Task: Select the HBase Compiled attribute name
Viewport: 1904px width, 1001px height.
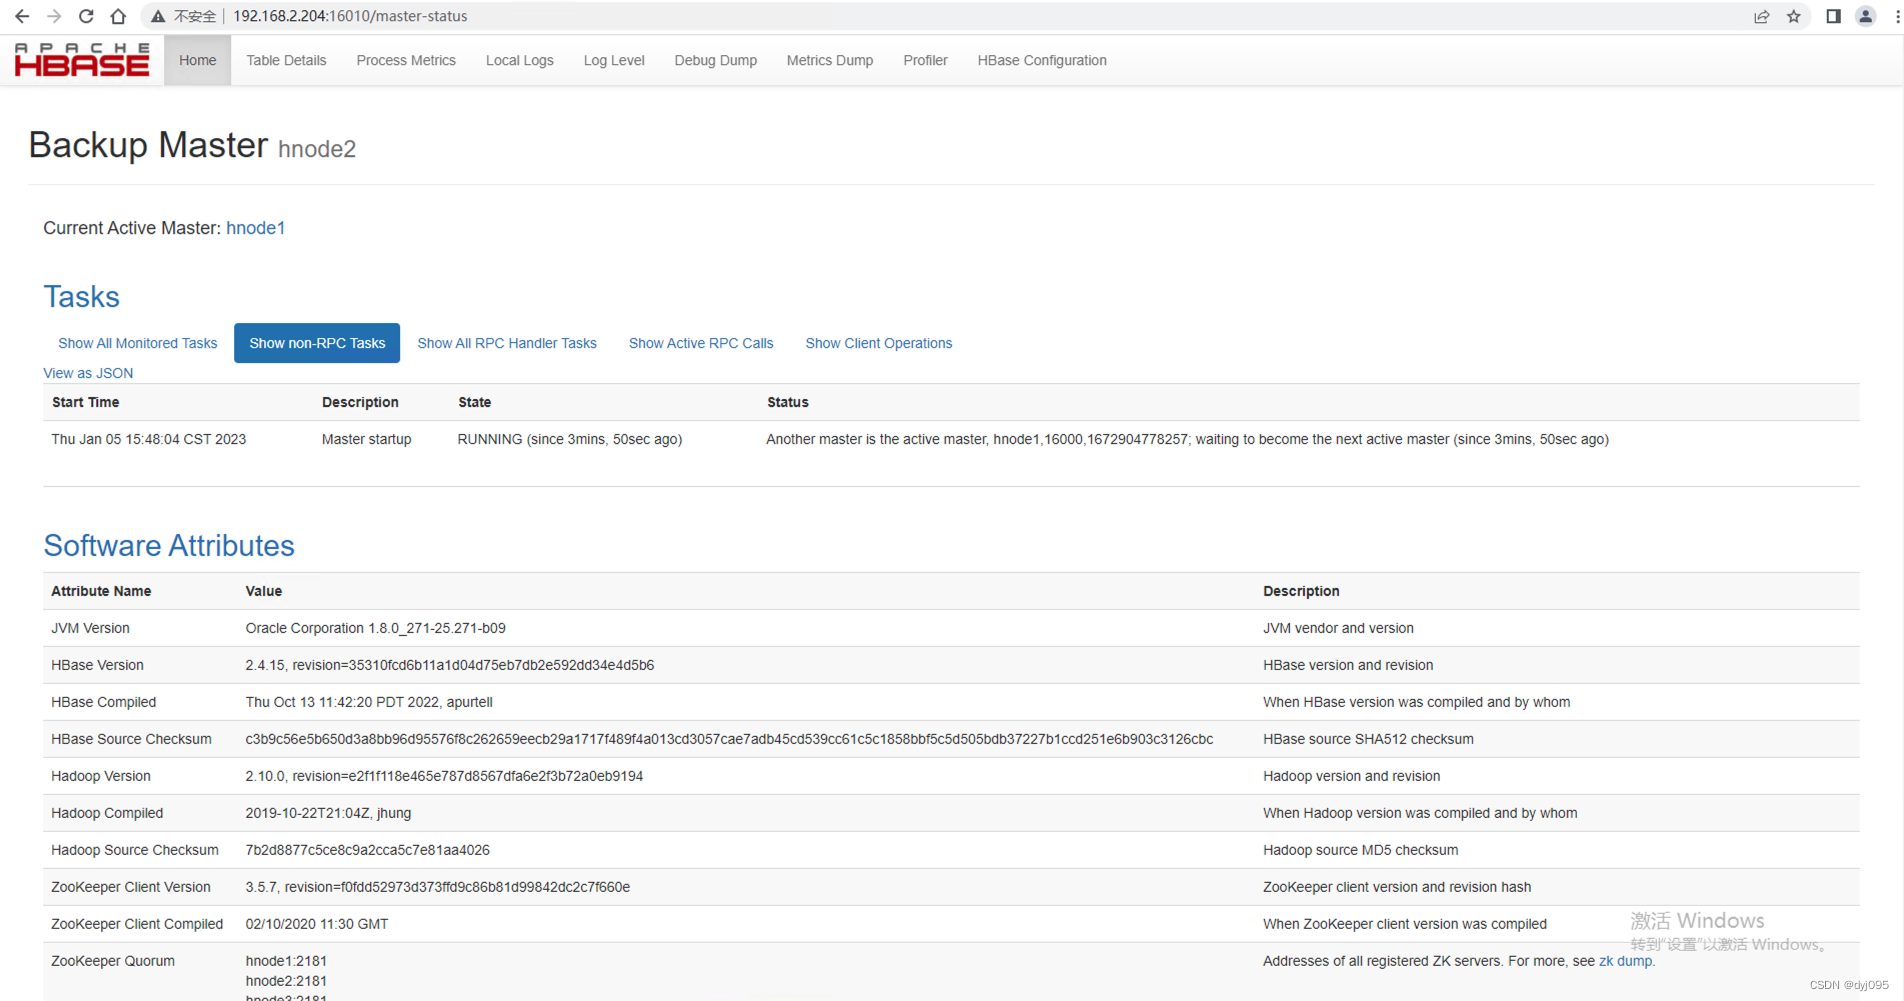Action: click(x=103, y=702)
